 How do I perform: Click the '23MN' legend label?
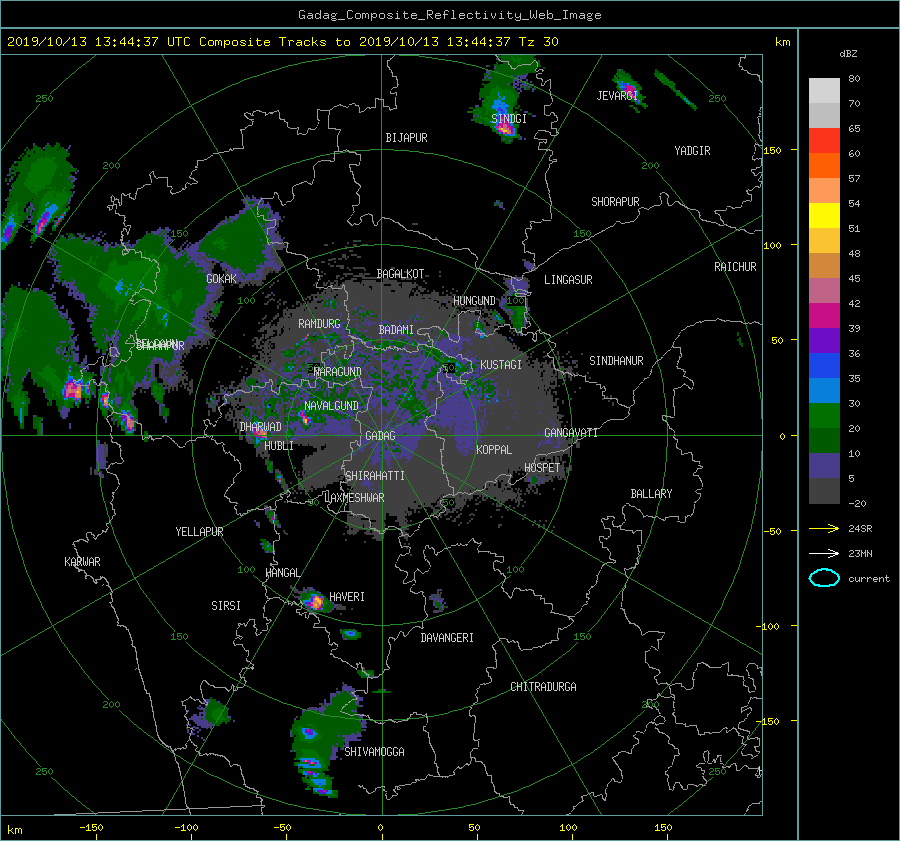pos(860,553)
